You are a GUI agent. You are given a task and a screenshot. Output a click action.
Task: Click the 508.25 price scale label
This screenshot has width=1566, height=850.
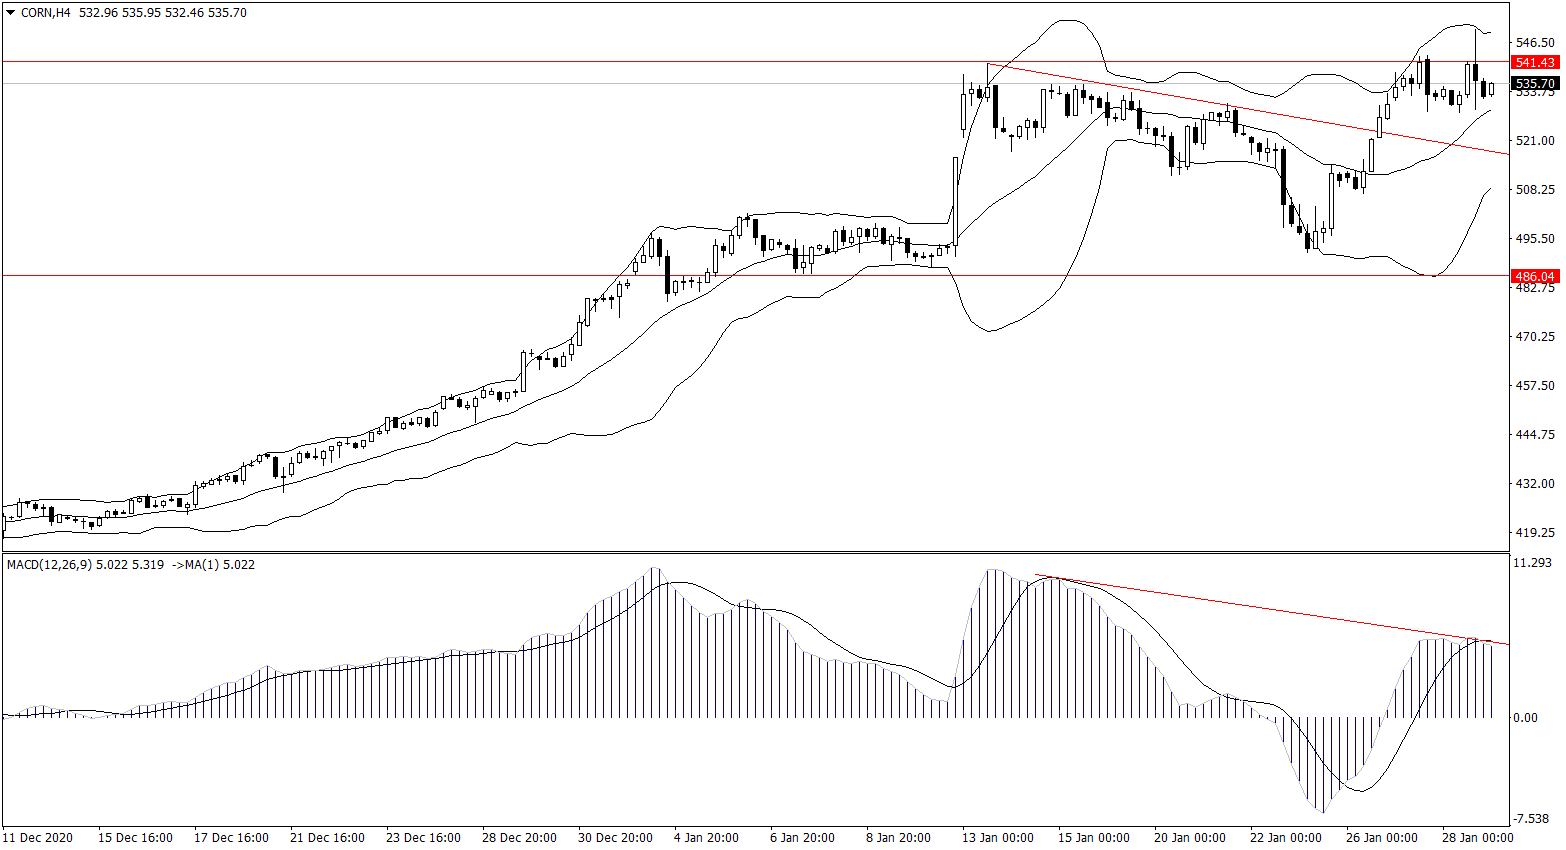click(x=1535, y=190)
